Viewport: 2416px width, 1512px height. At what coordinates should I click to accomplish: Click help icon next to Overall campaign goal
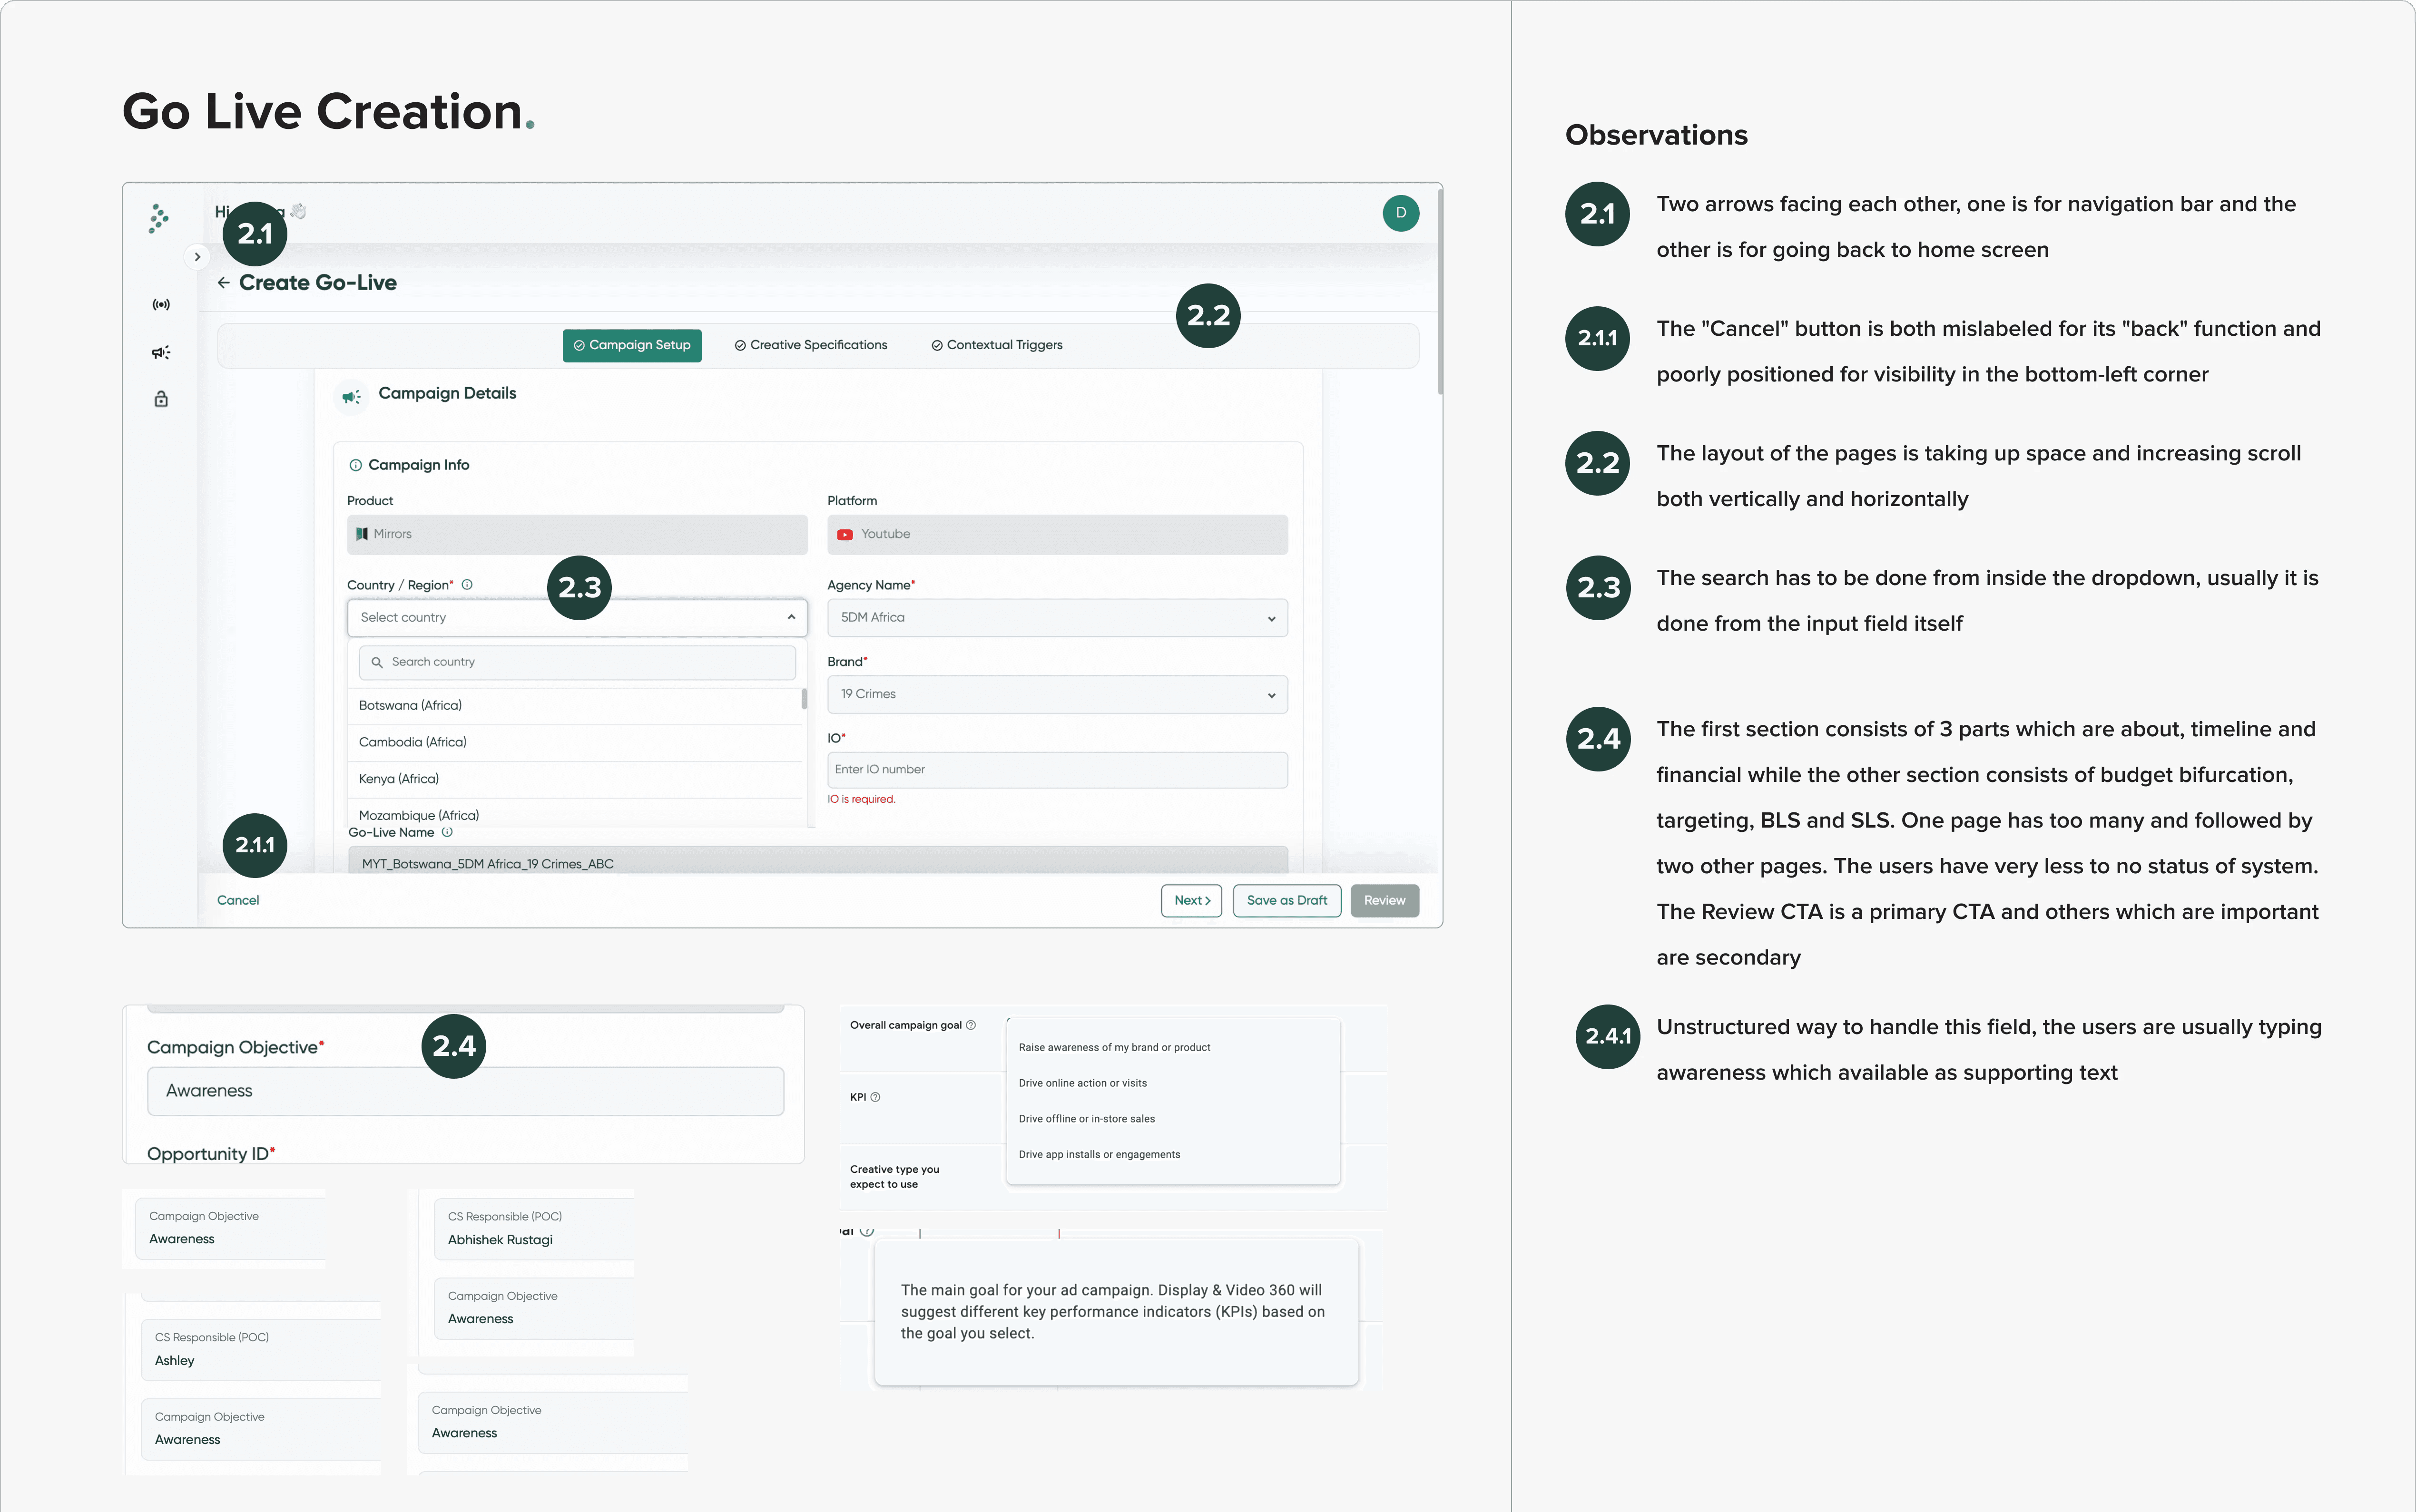[x=971, y=1025]
